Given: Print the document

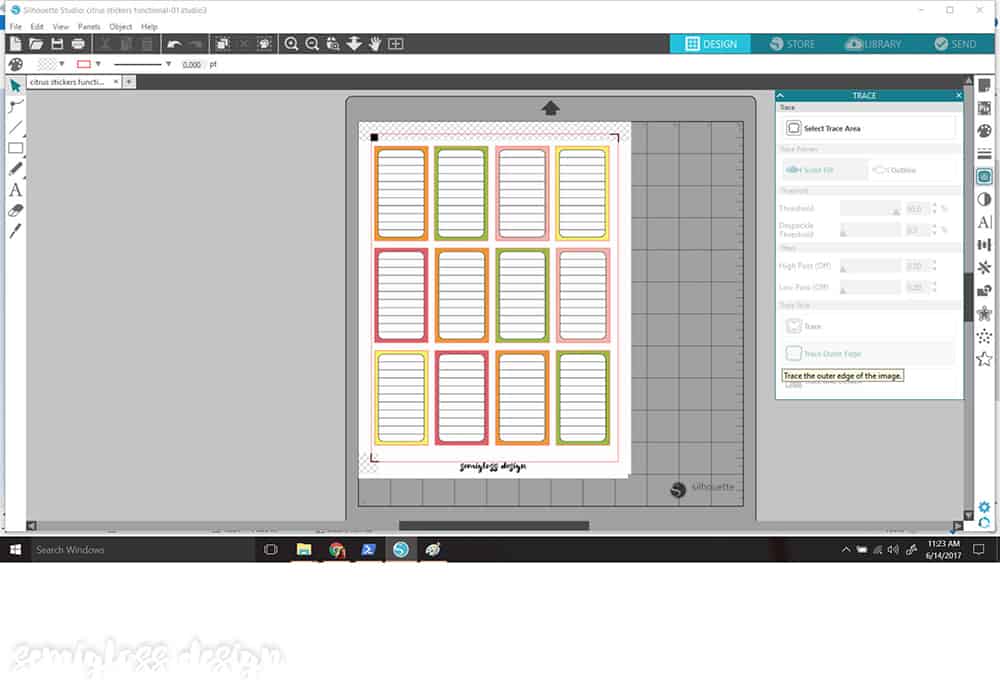Looking at the screenshot, I should 78,43.
